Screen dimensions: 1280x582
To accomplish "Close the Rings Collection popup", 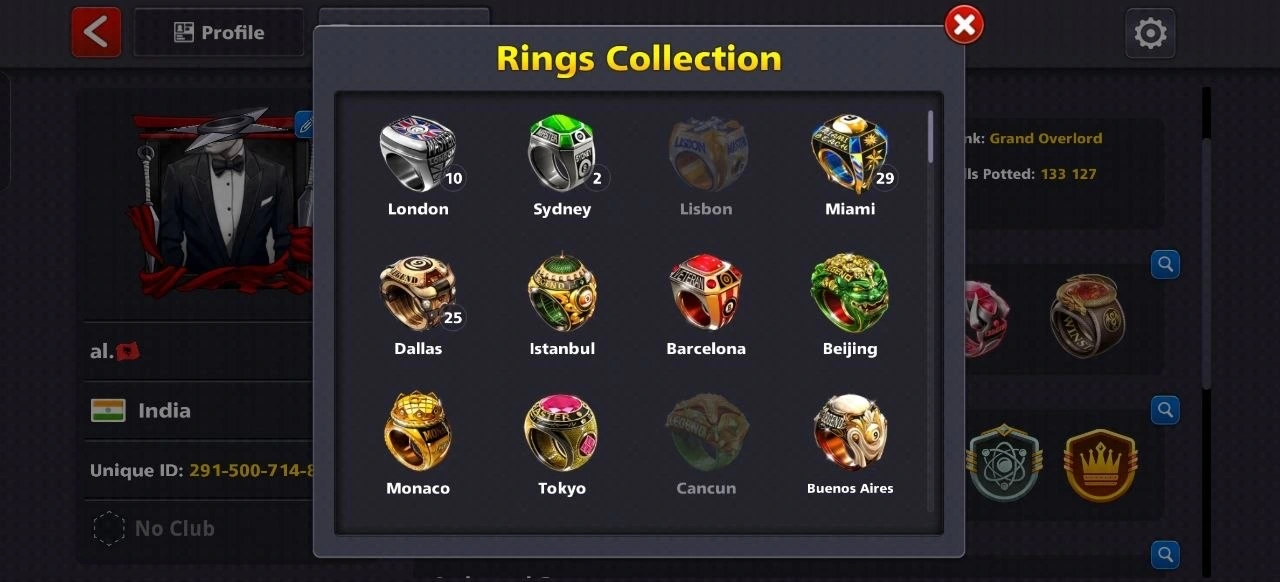I will [964, 26].
